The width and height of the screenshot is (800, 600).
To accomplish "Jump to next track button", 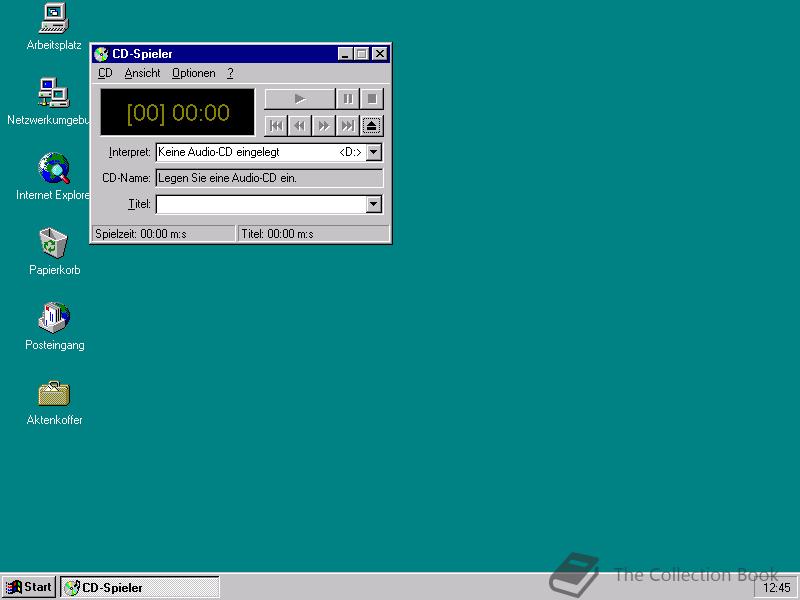I will [348, 126].
